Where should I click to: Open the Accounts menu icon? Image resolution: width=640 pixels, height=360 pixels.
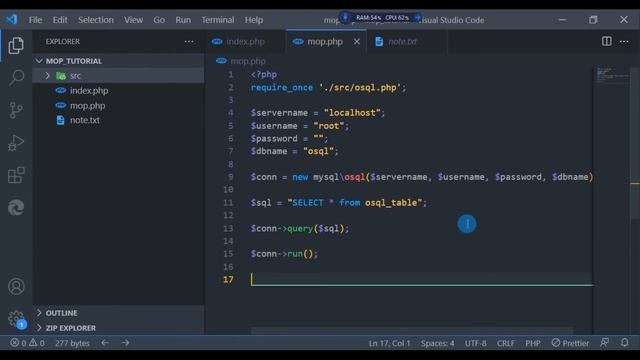pos(16,287)
